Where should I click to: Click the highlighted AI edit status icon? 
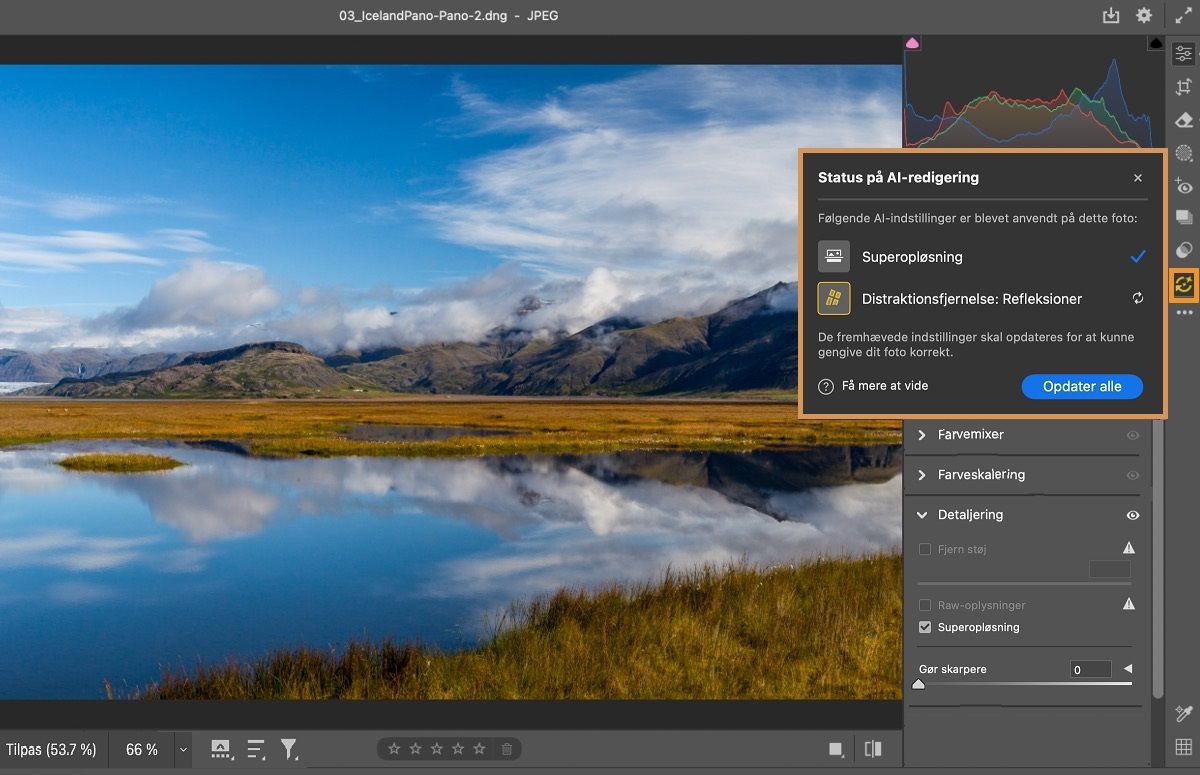(1184, 285)
